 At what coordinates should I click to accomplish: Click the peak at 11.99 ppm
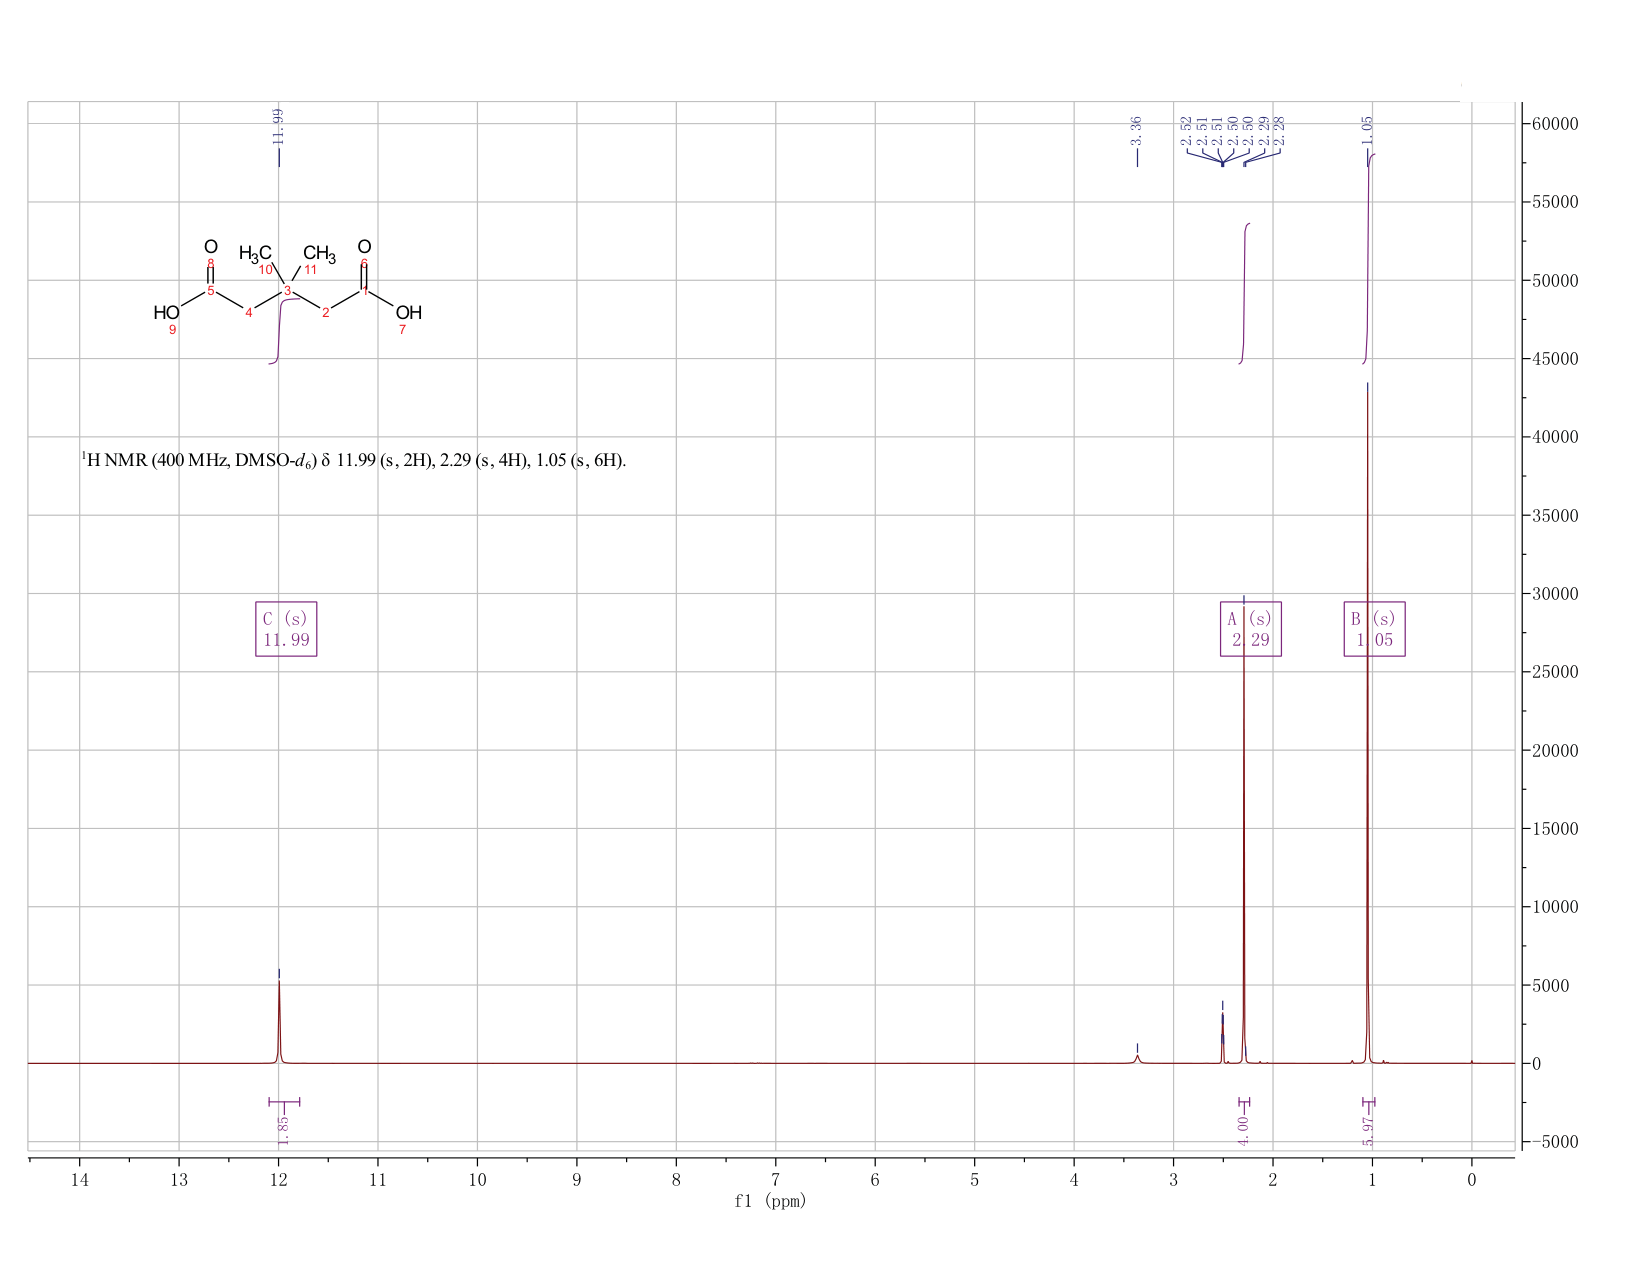click(x=279, y=1020)
